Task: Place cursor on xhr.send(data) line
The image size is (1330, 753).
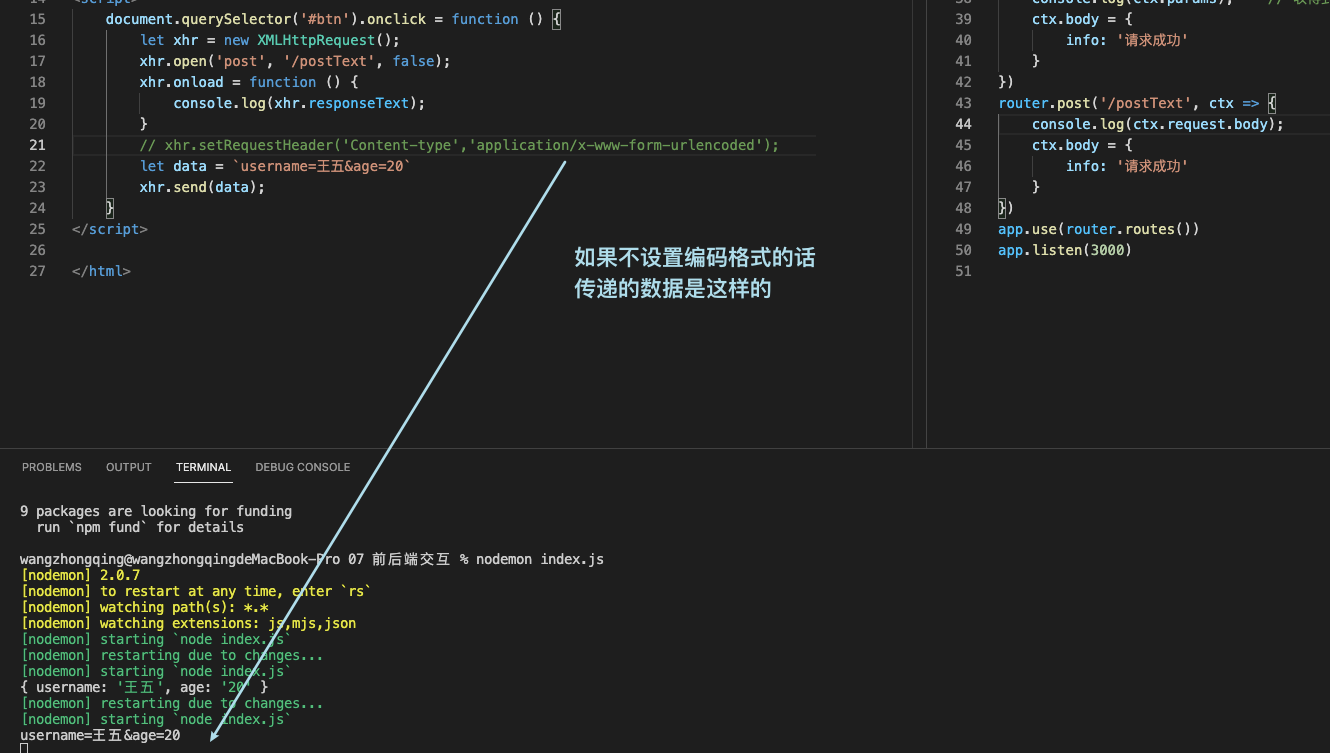Action: click(202, 187)
